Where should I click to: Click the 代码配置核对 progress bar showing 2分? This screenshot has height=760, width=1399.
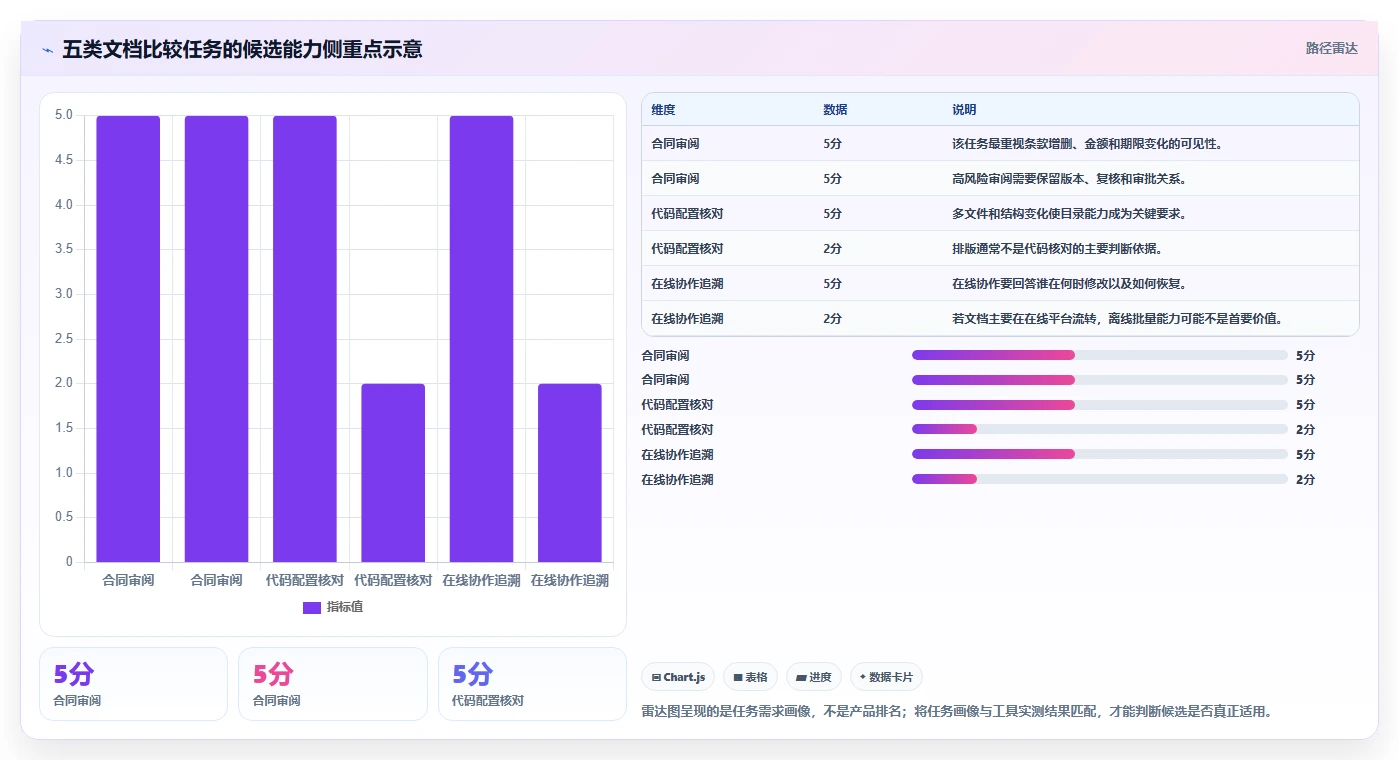[1099, 430]
